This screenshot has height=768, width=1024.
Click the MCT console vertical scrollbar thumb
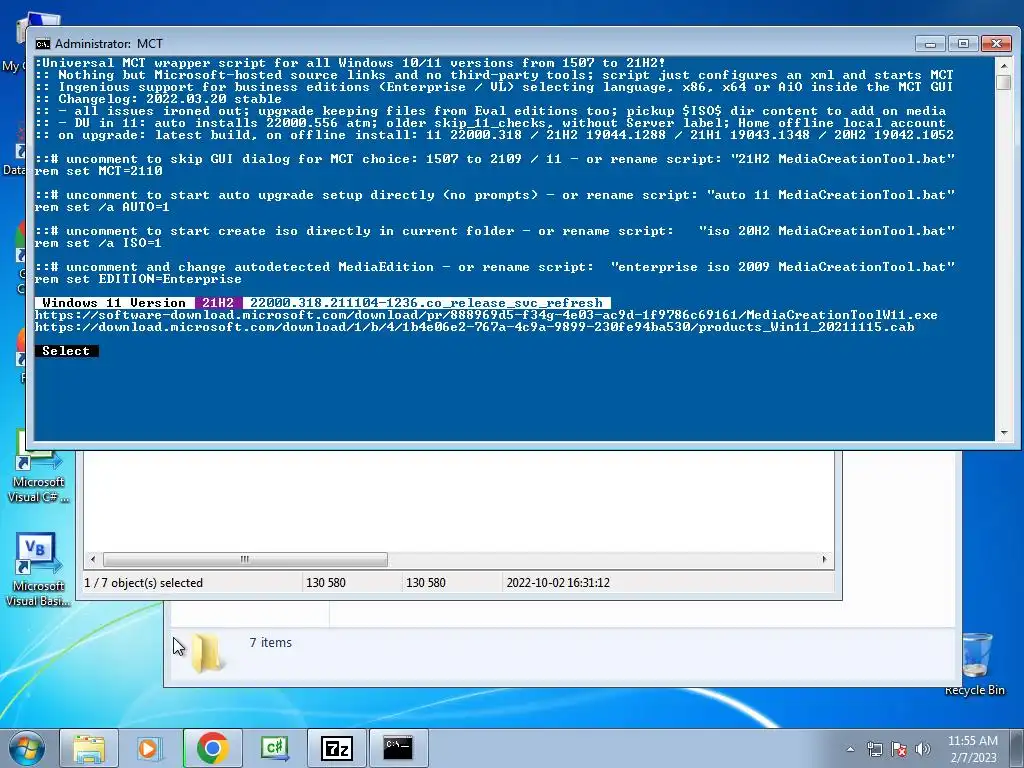(x=1004, y=82)
